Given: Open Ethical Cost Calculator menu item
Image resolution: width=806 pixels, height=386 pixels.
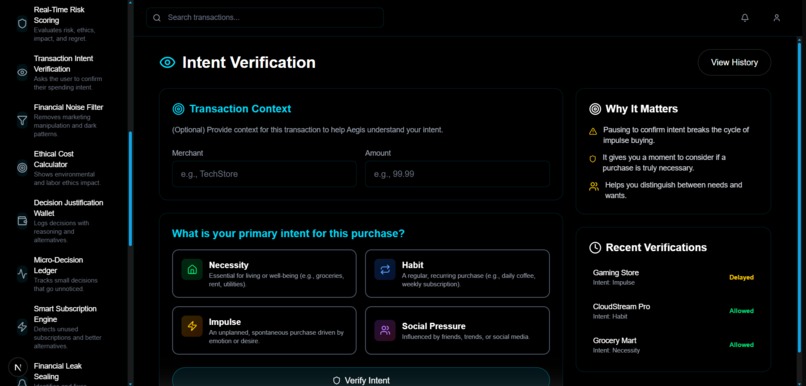Looking at the screenshot, I should click(x=61, y=168).
